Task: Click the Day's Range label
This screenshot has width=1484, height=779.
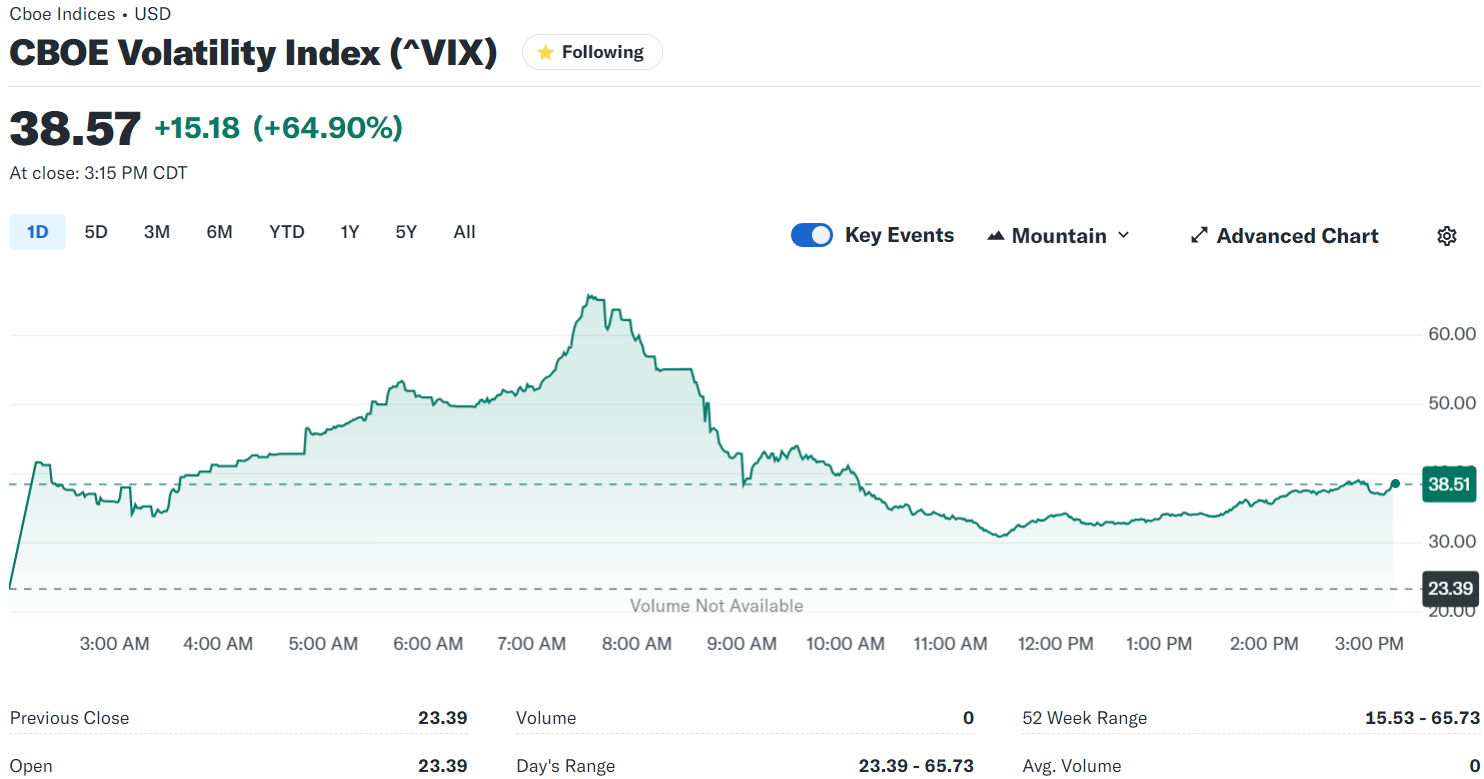Action: point(565,766)
